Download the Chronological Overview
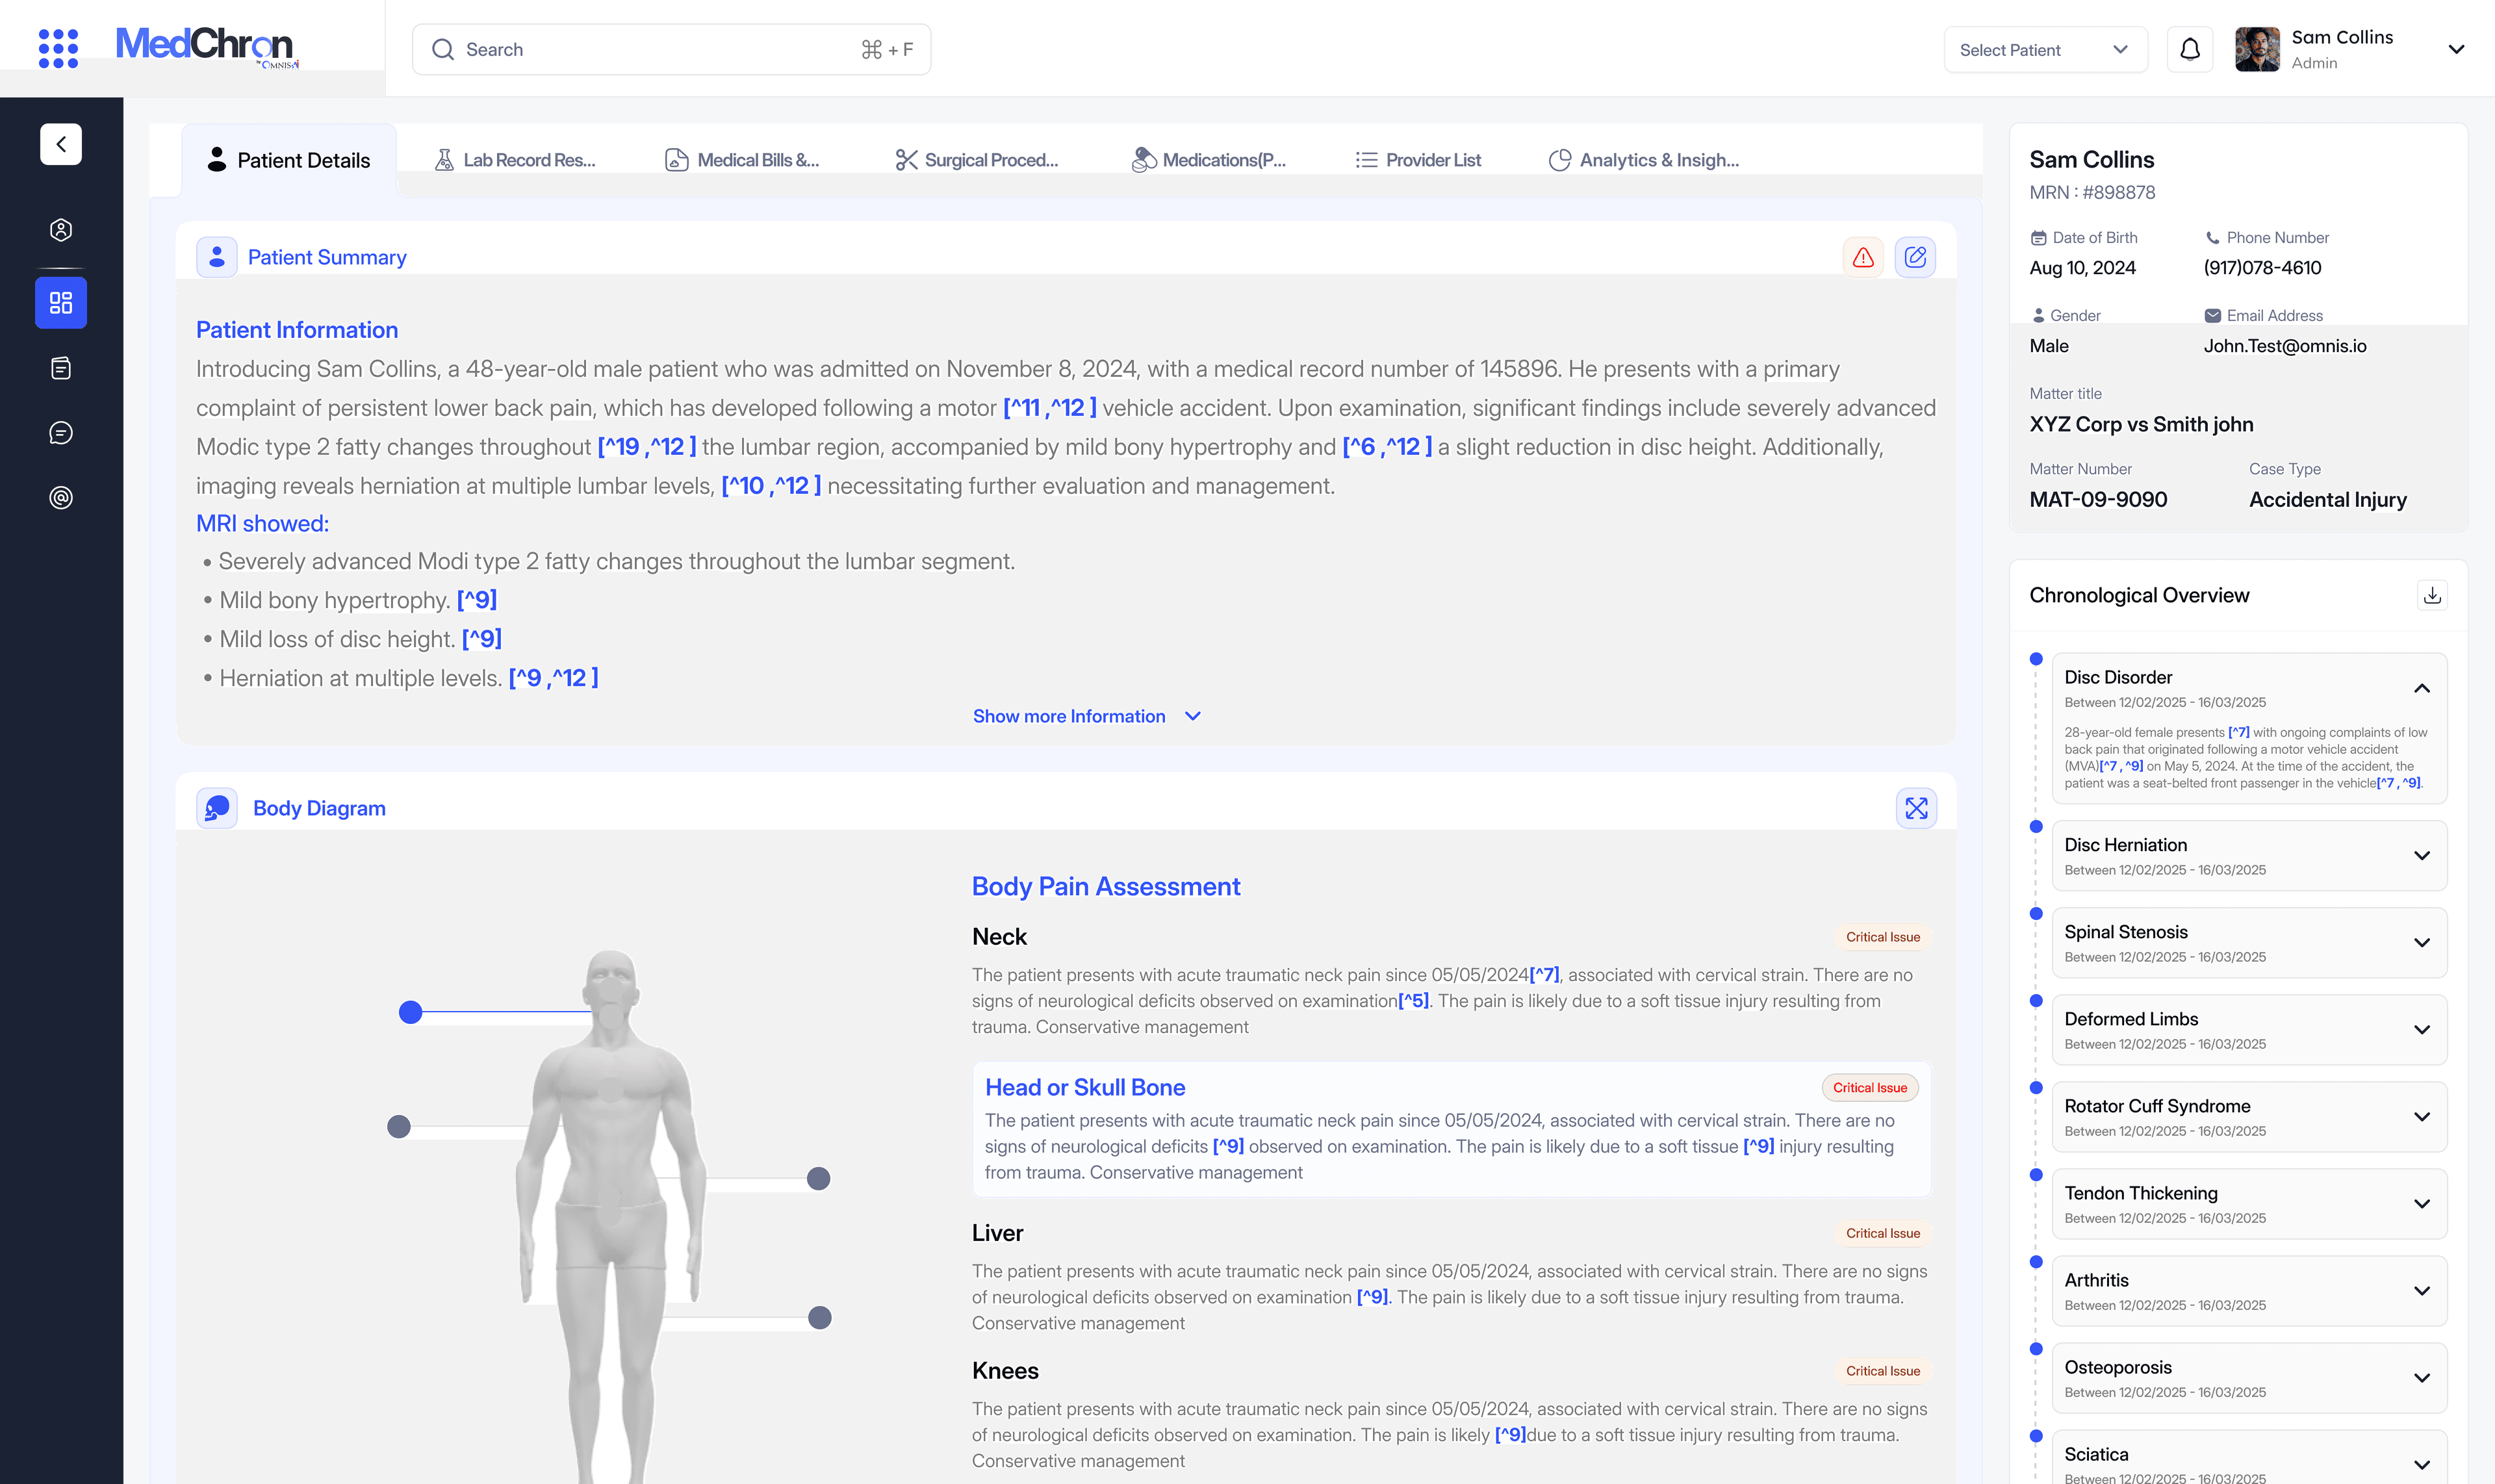 (2432, 595)
